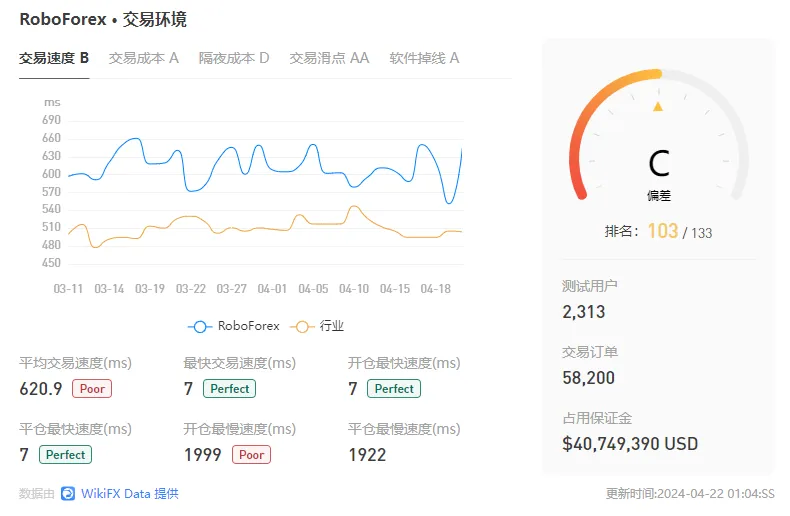Click the 测试用户 value 2,313

coord(583,312)
